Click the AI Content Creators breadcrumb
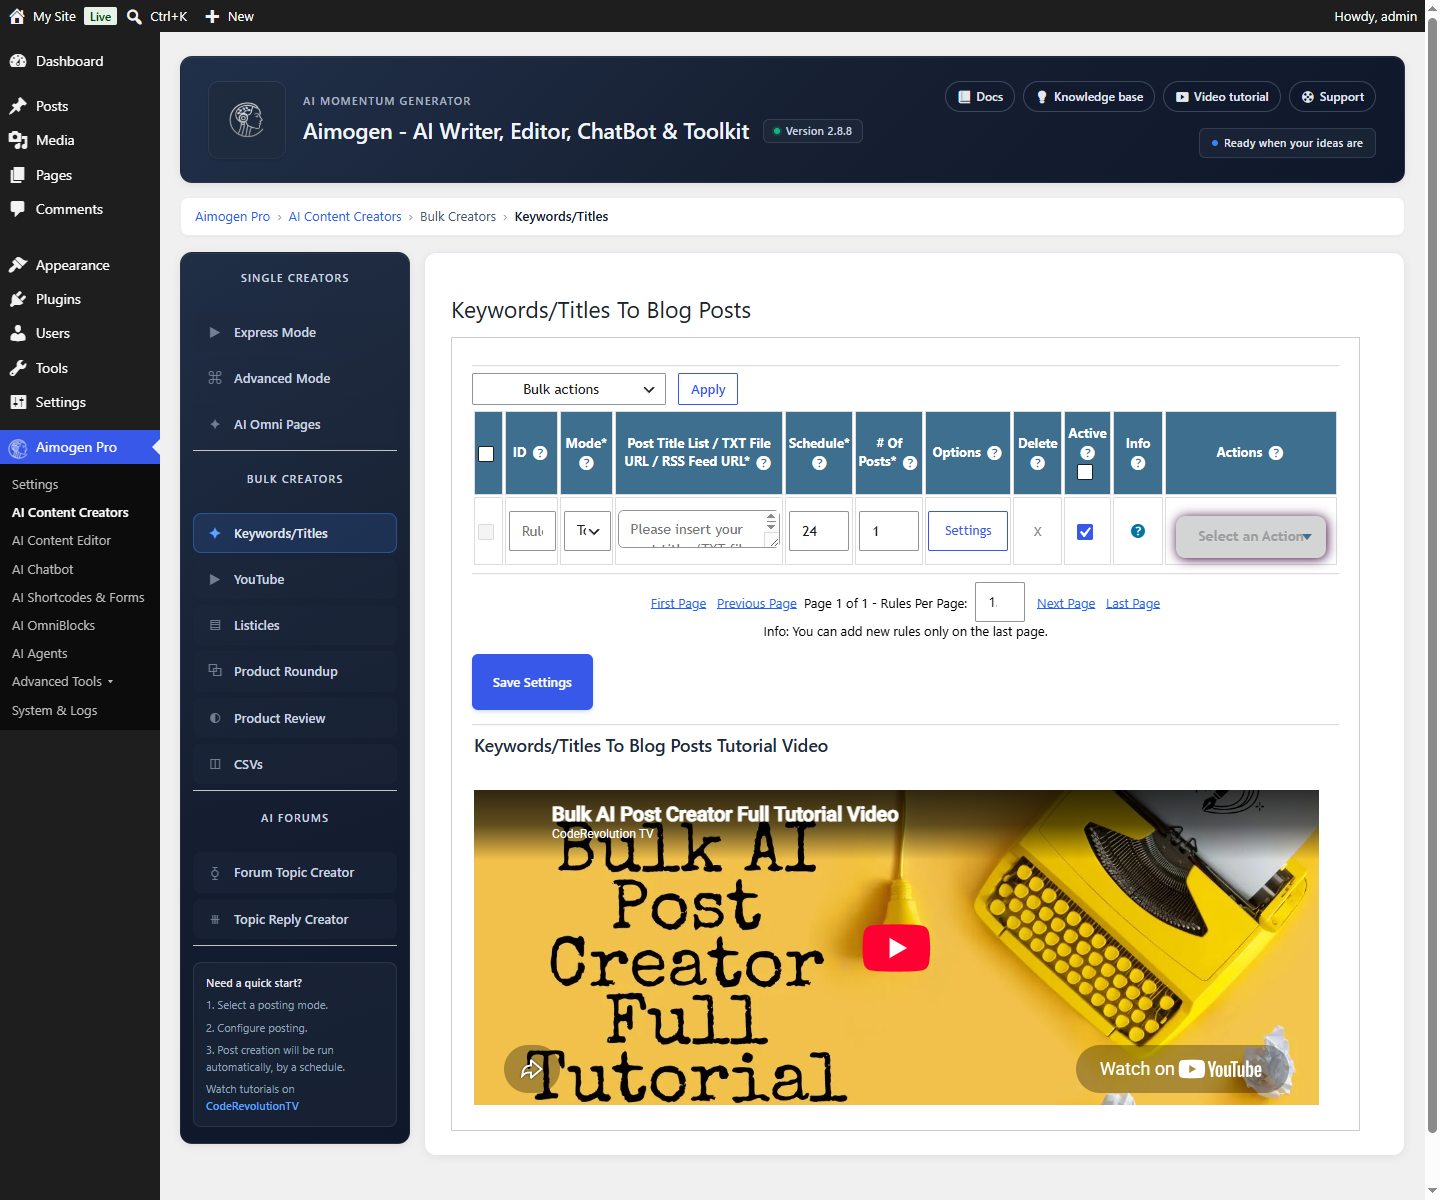Viewport: 1440px width, 1200px height. point(345,216)
